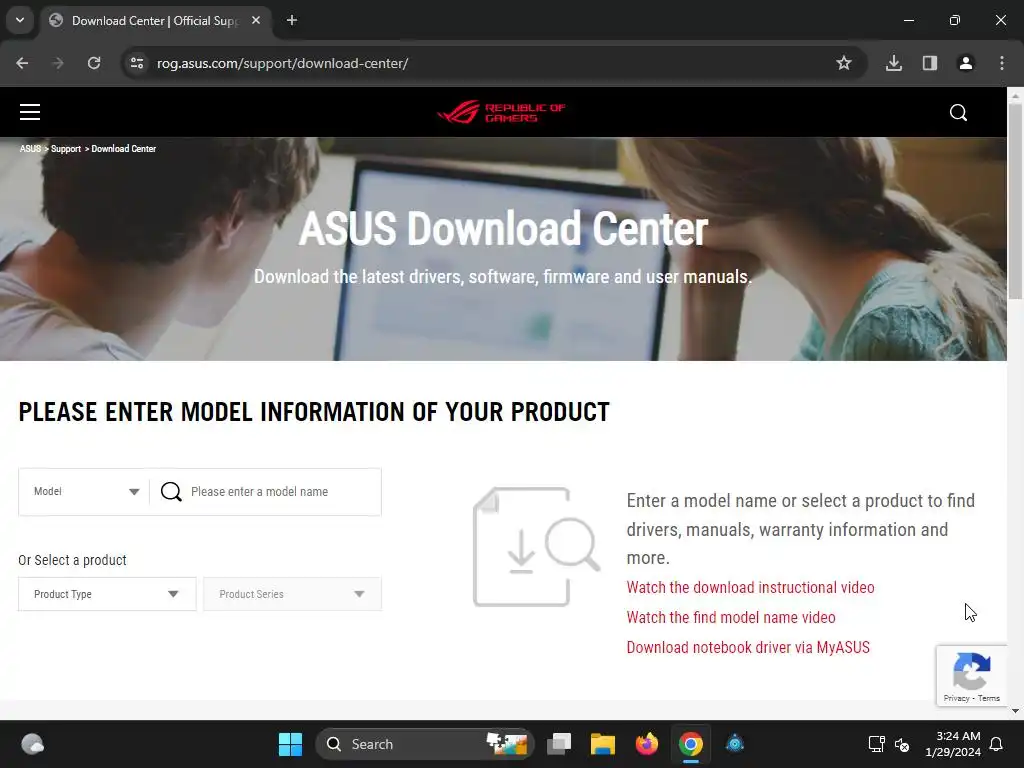
Task: Click muted volume tray icon
Action: [x=902, y=744]
